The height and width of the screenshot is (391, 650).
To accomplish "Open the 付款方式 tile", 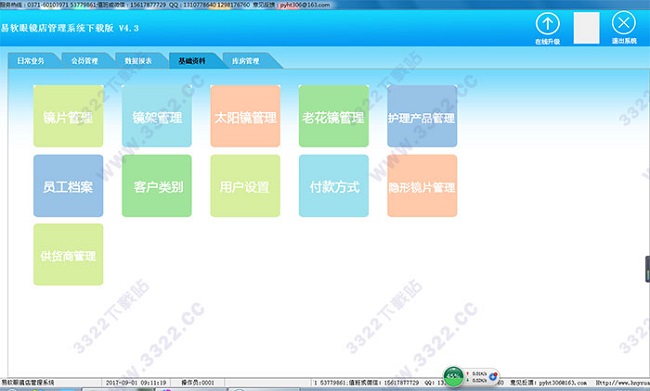I will [x=334, y=186].
